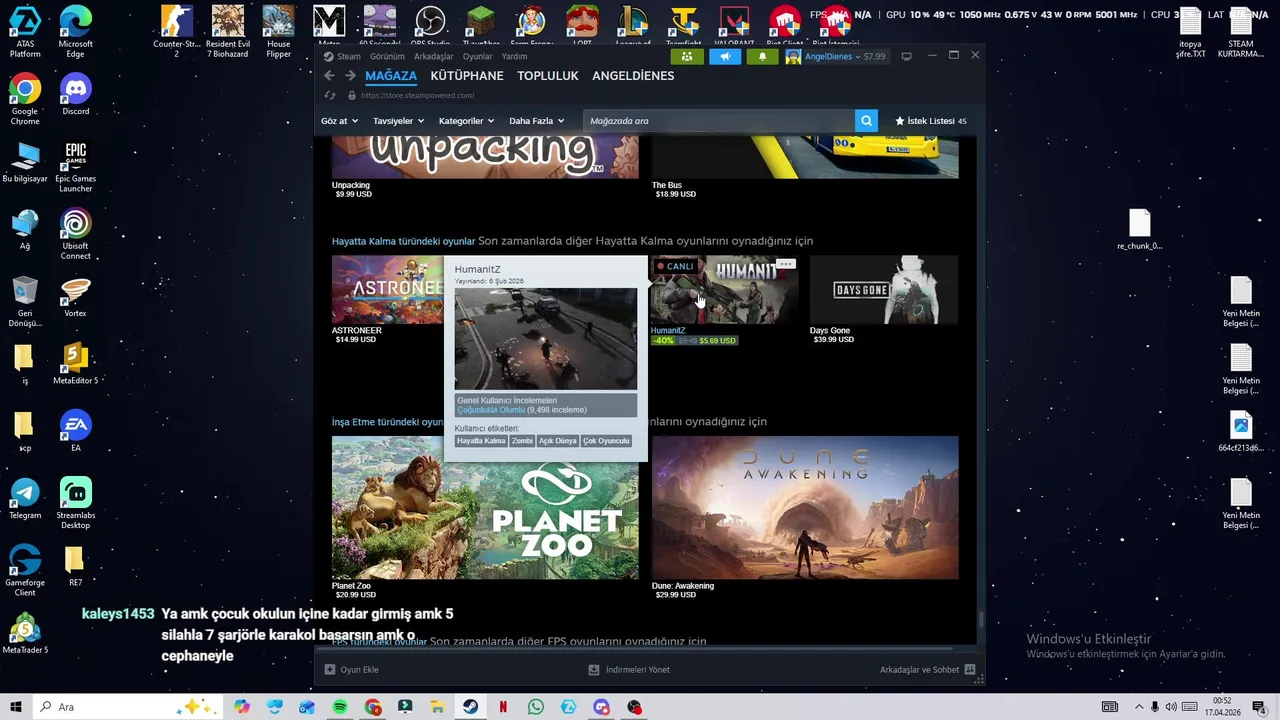Viewport: 1280px width, 720px height.
Task: Click the Steam store vertical scrollbar
Action: [980, 619]
